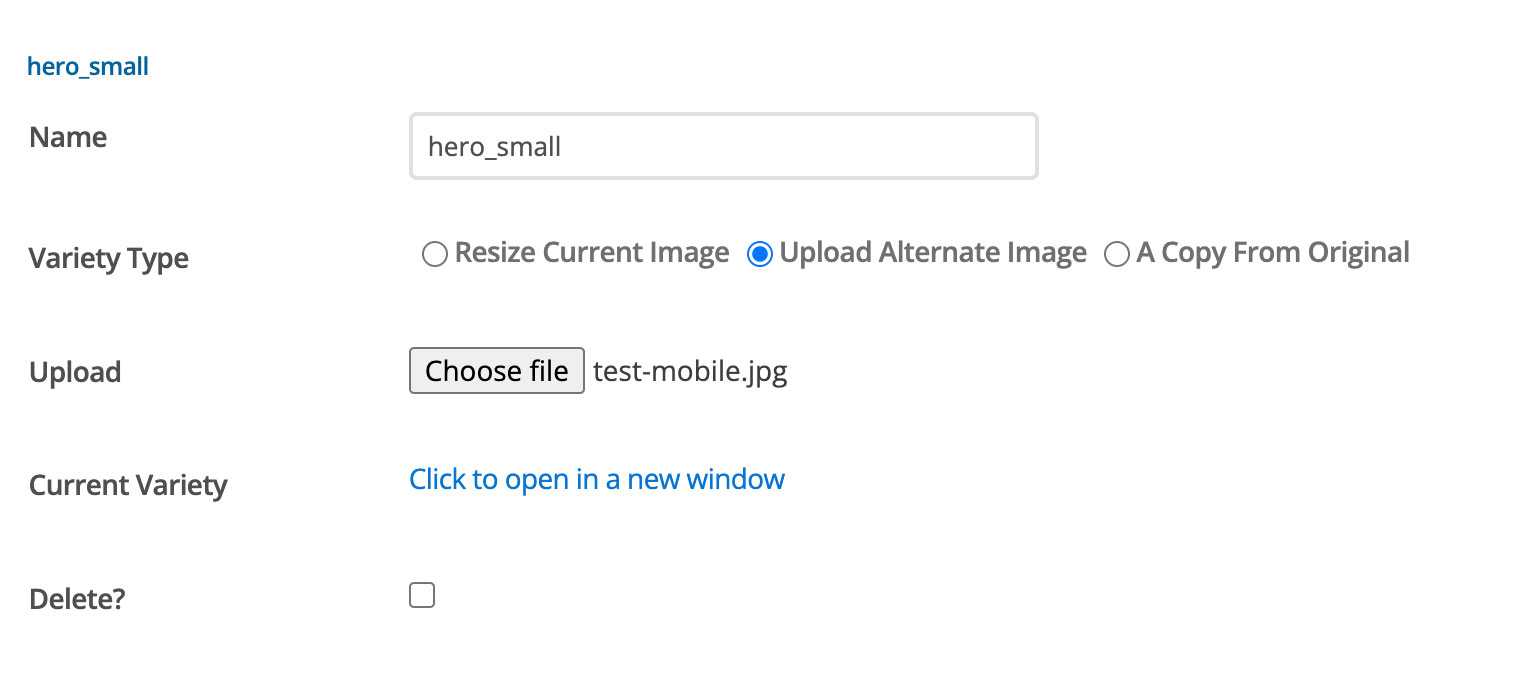Click the hero_small text inside the Name box
This screenshot has height=688, width=1514.
click(x=494, y=147)
